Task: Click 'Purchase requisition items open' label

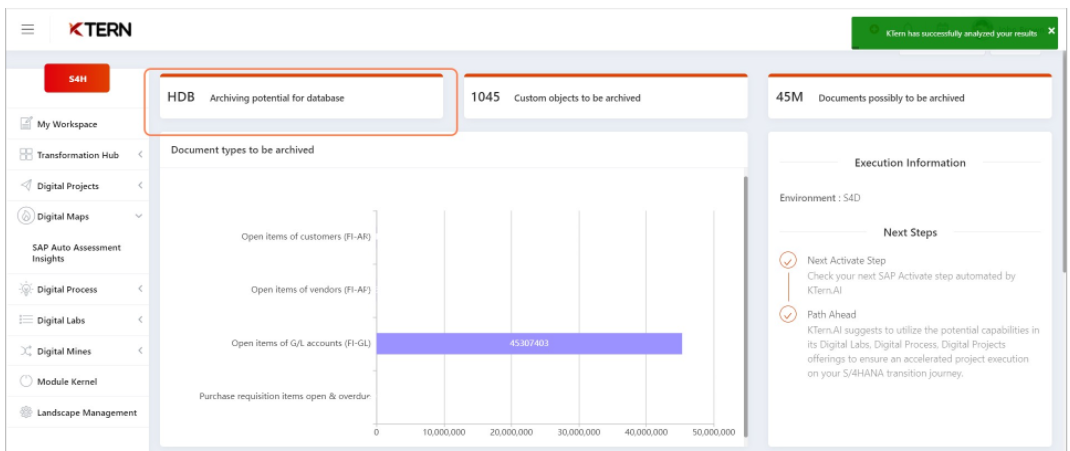Action: coord(285,396)
